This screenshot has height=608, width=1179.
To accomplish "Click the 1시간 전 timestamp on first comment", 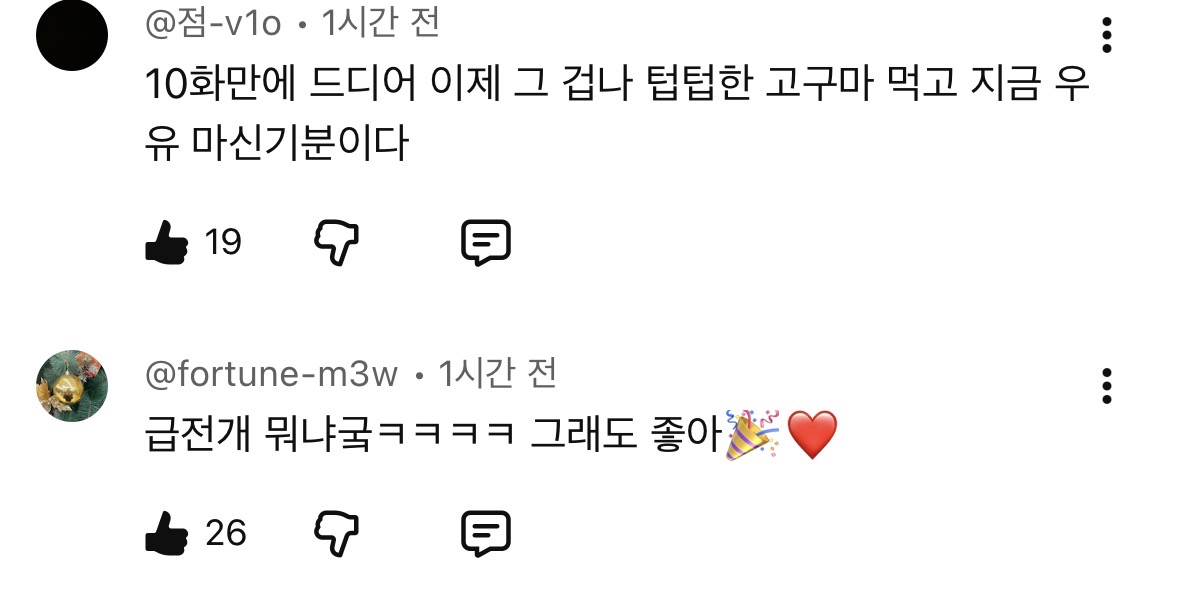I will (x=380, y=23).
